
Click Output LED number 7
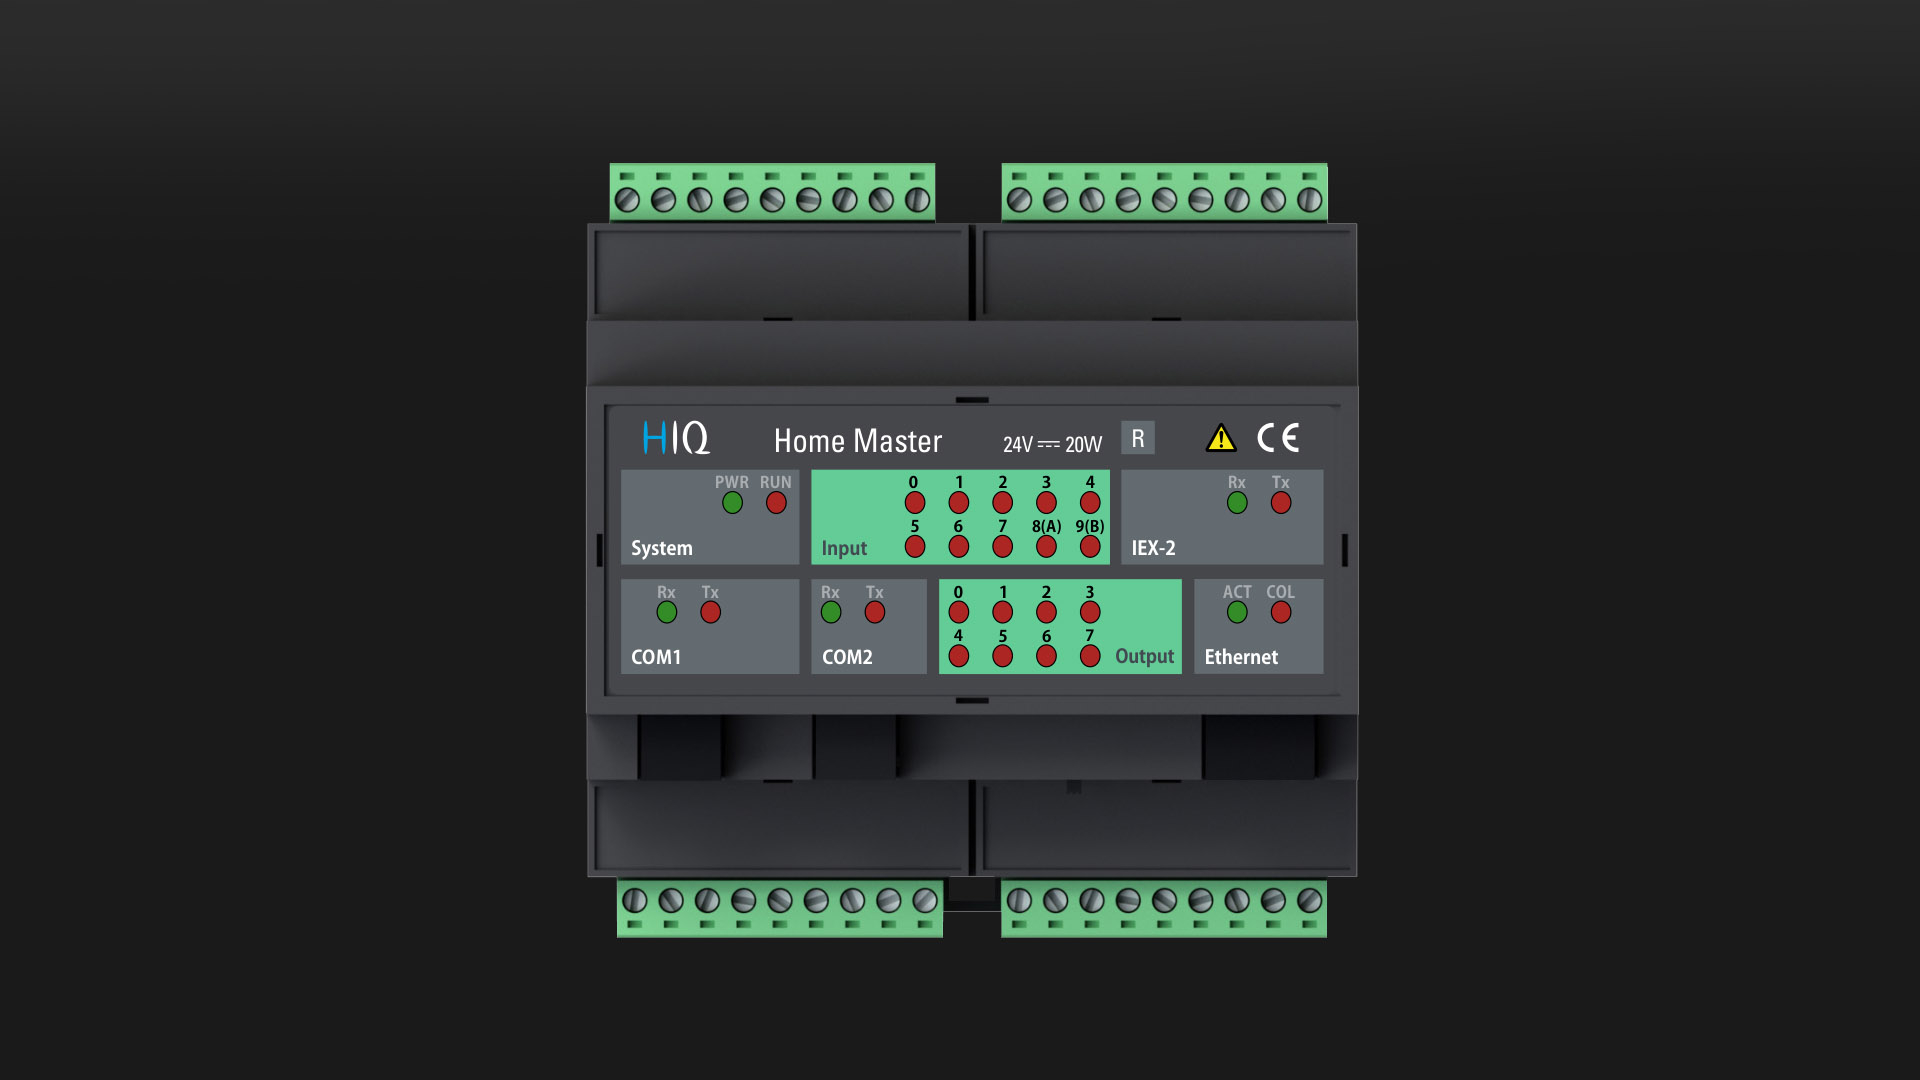click(1091, 656)
